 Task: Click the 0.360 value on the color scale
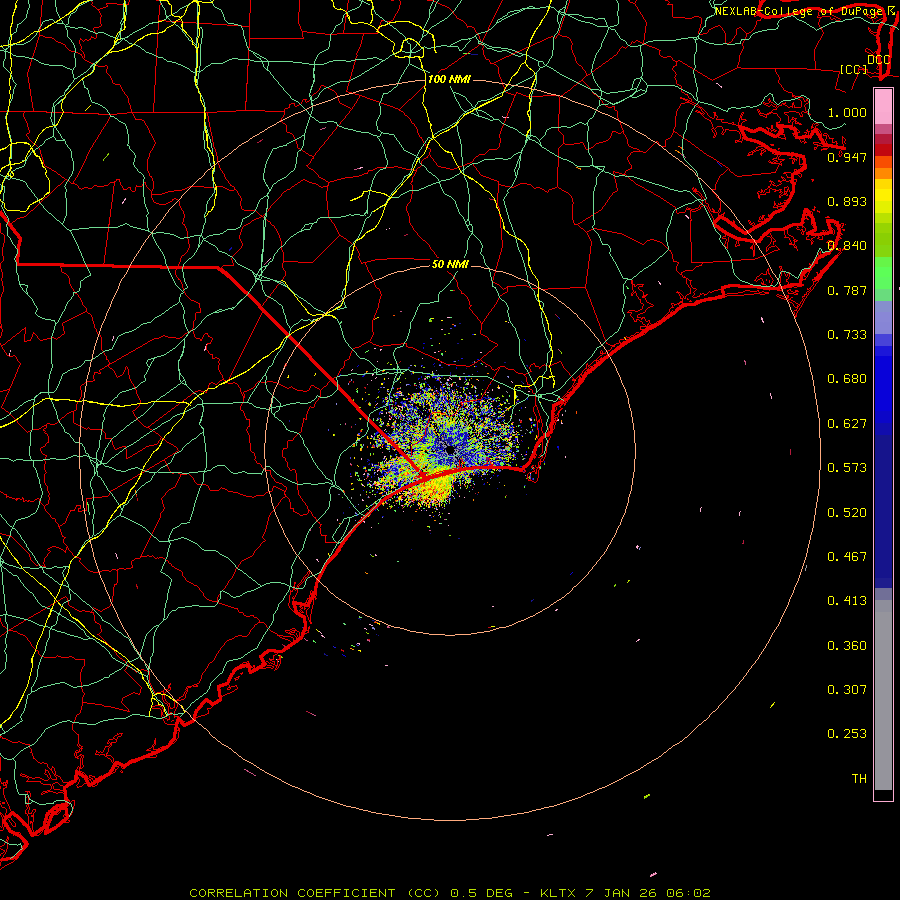point(847,646)
